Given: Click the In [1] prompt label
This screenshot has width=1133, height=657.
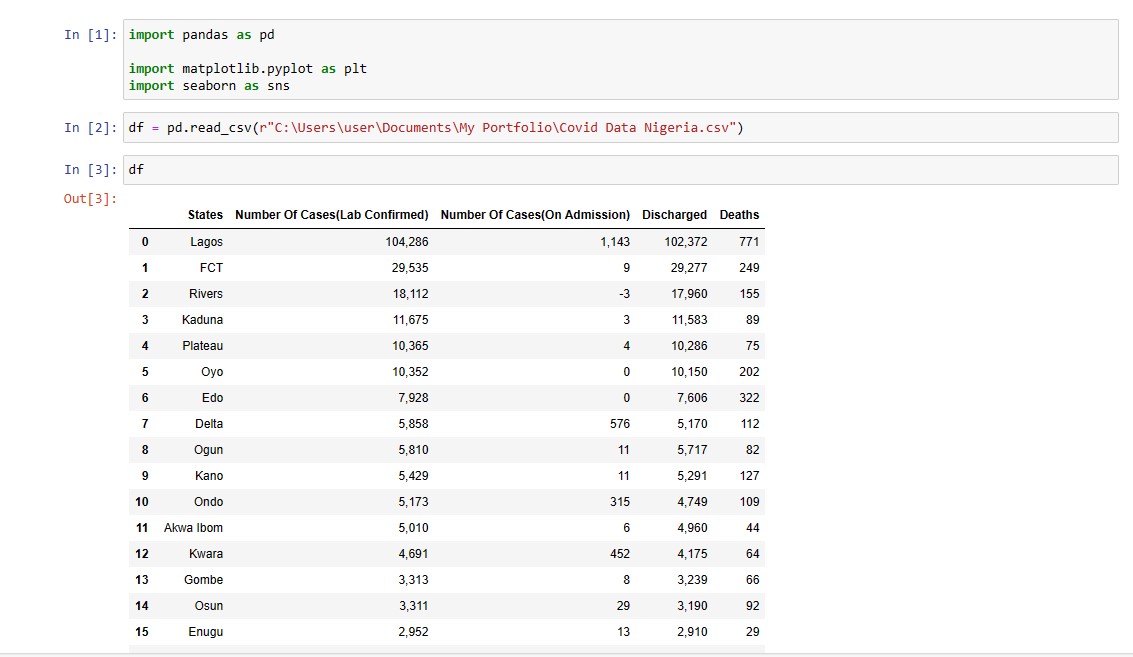Looking at the screenshot, I should (x=90, y=35).
